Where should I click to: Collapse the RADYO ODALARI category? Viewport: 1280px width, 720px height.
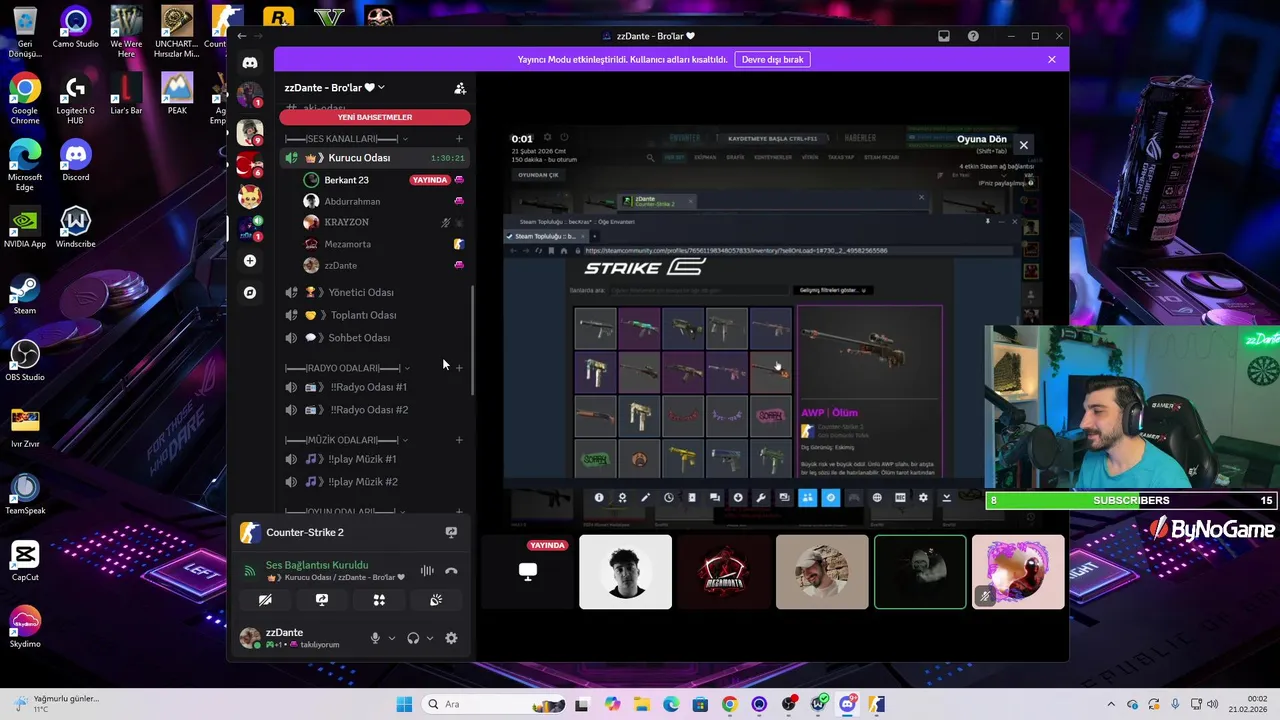(347, 368)
